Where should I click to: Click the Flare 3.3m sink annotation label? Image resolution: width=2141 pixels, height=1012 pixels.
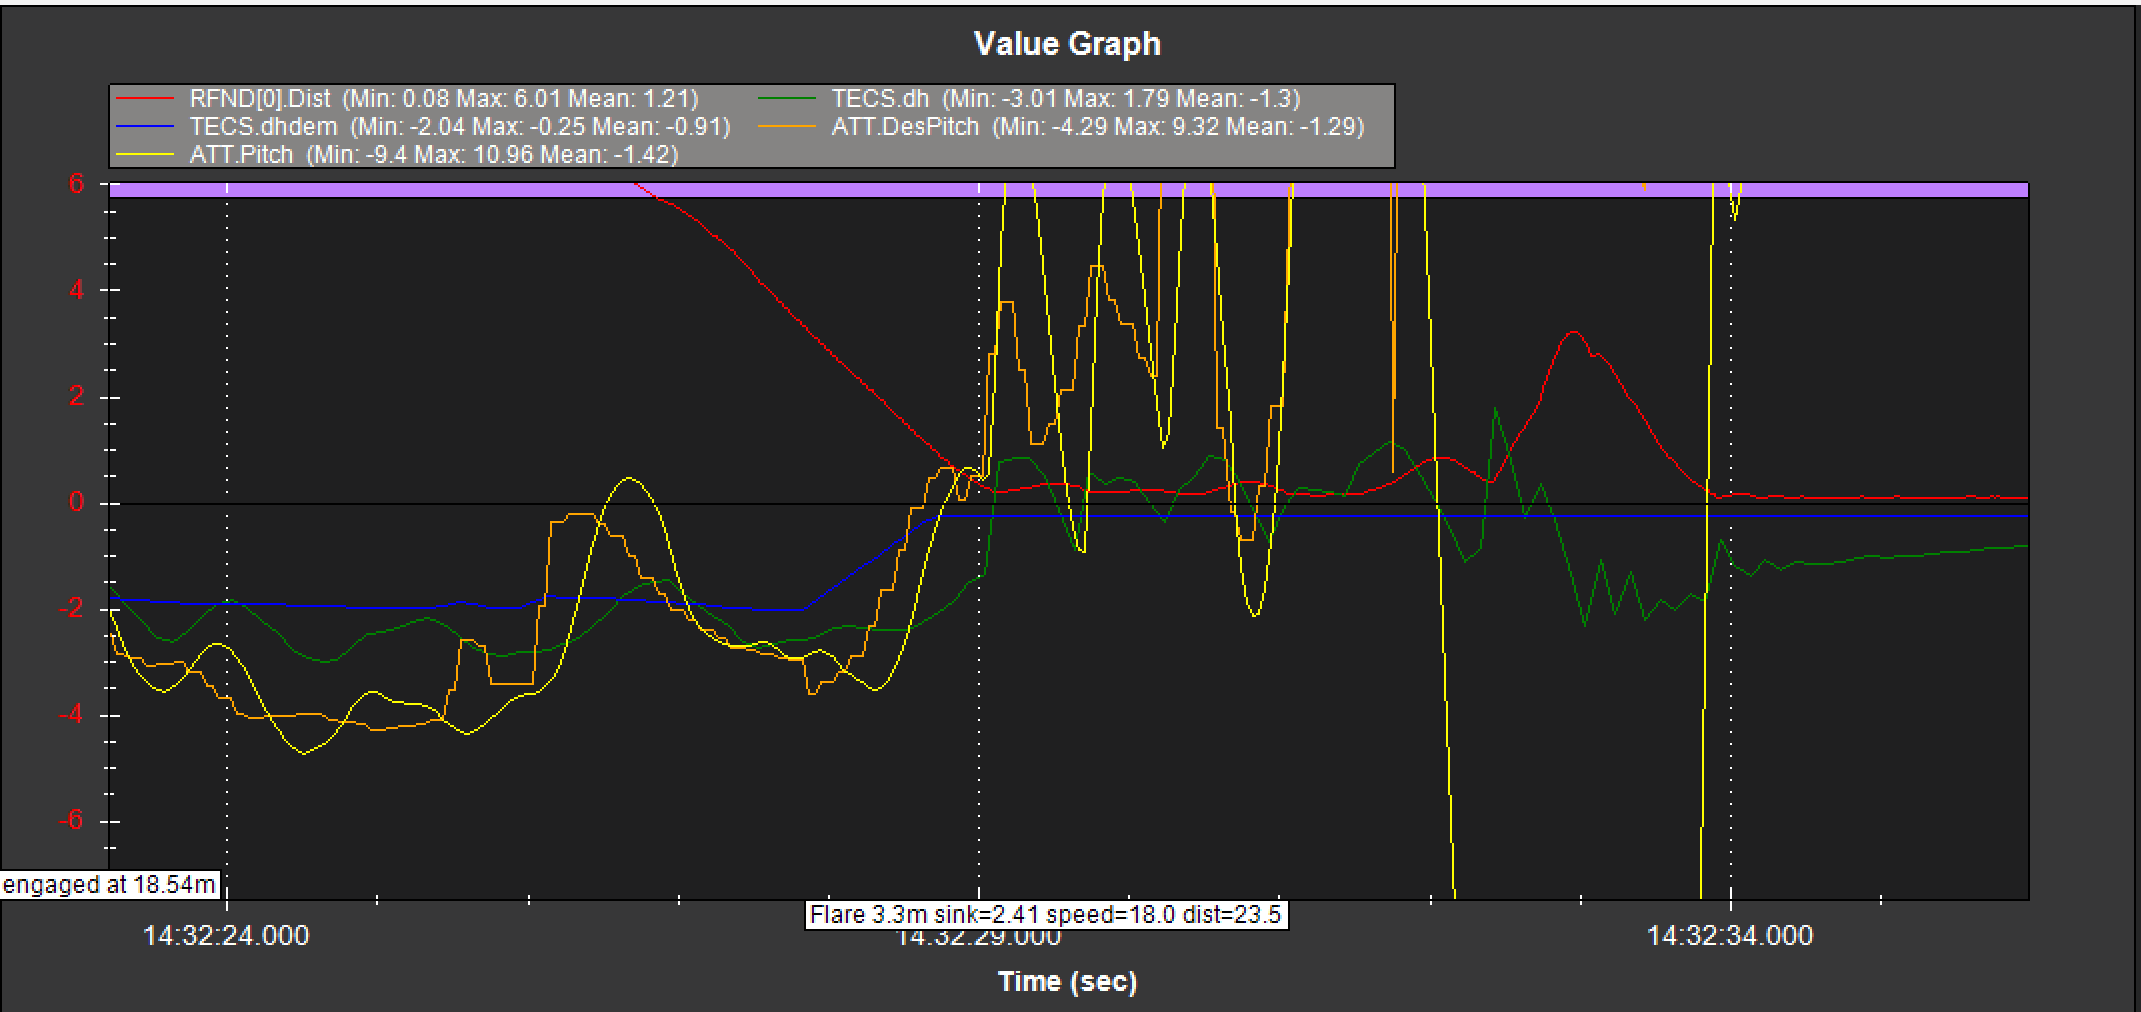[1045, 915]
